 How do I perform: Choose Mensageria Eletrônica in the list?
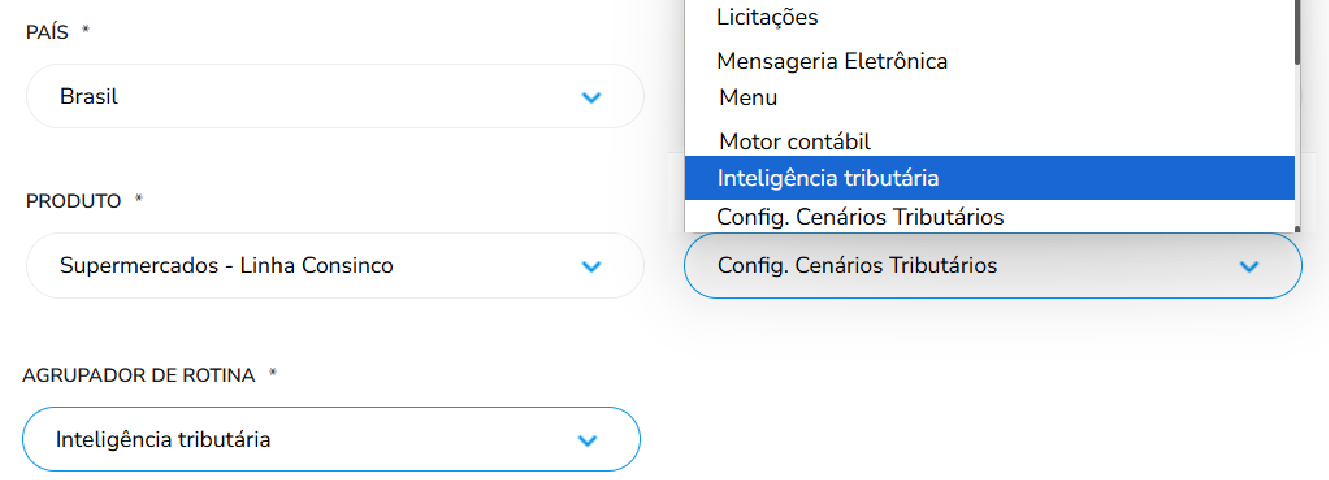coord(832,61)
